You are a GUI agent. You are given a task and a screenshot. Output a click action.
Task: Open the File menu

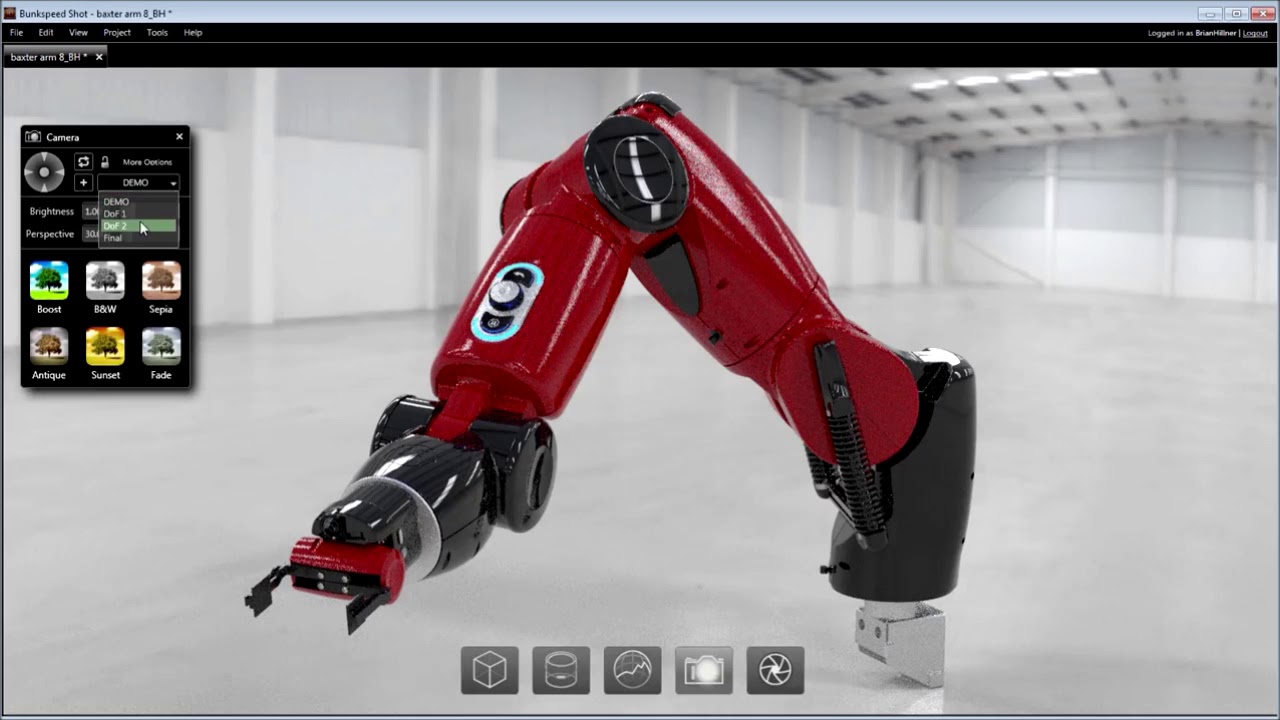(17, 33)
